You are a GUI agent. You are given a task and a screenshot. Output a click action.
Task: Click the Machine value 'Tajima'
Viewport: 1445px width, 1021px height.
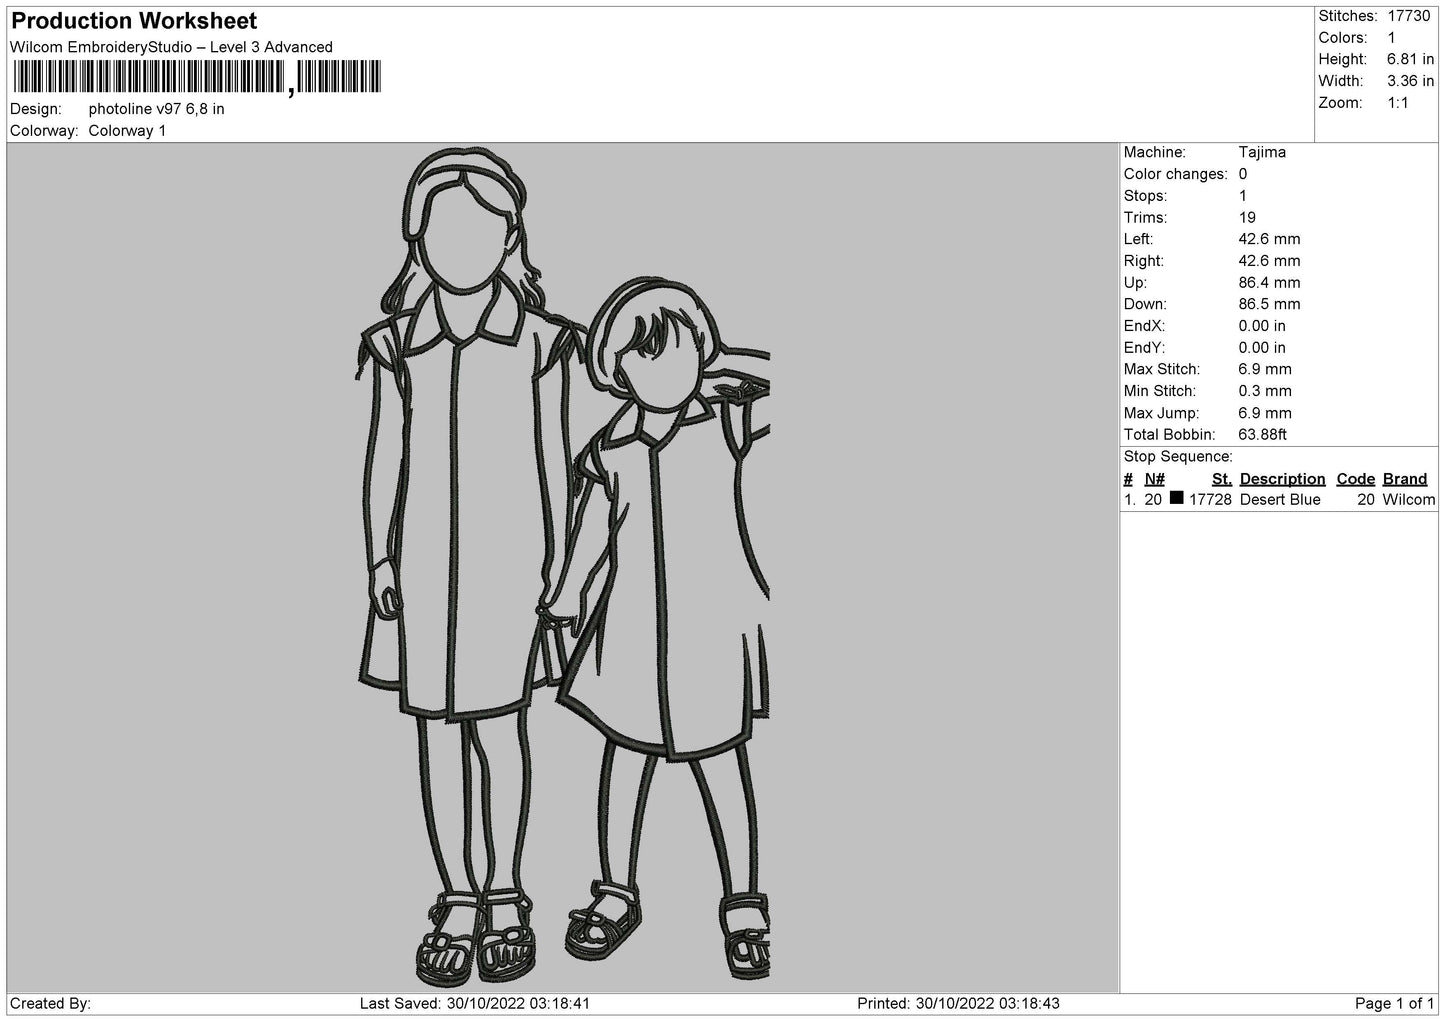pos(1262,152)
